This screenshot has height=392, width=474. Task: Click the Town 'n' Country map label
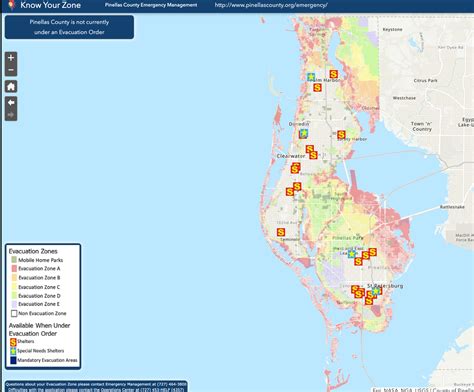click(422, 126)
